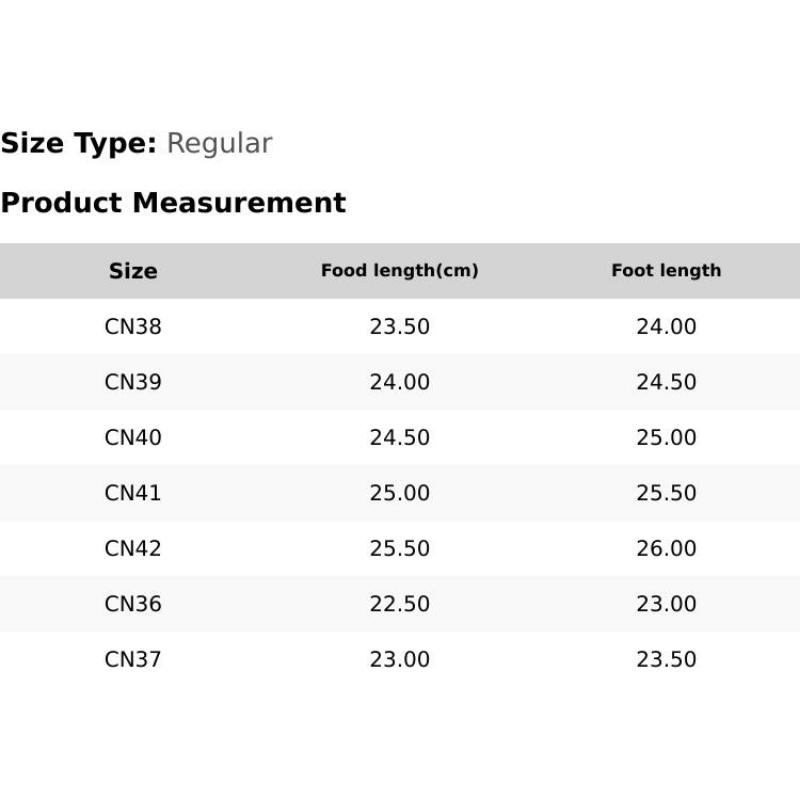The height and width of the screenshot is (800, 800).
Task: Click the Food length(cm) column header
Action: [400, 271]
